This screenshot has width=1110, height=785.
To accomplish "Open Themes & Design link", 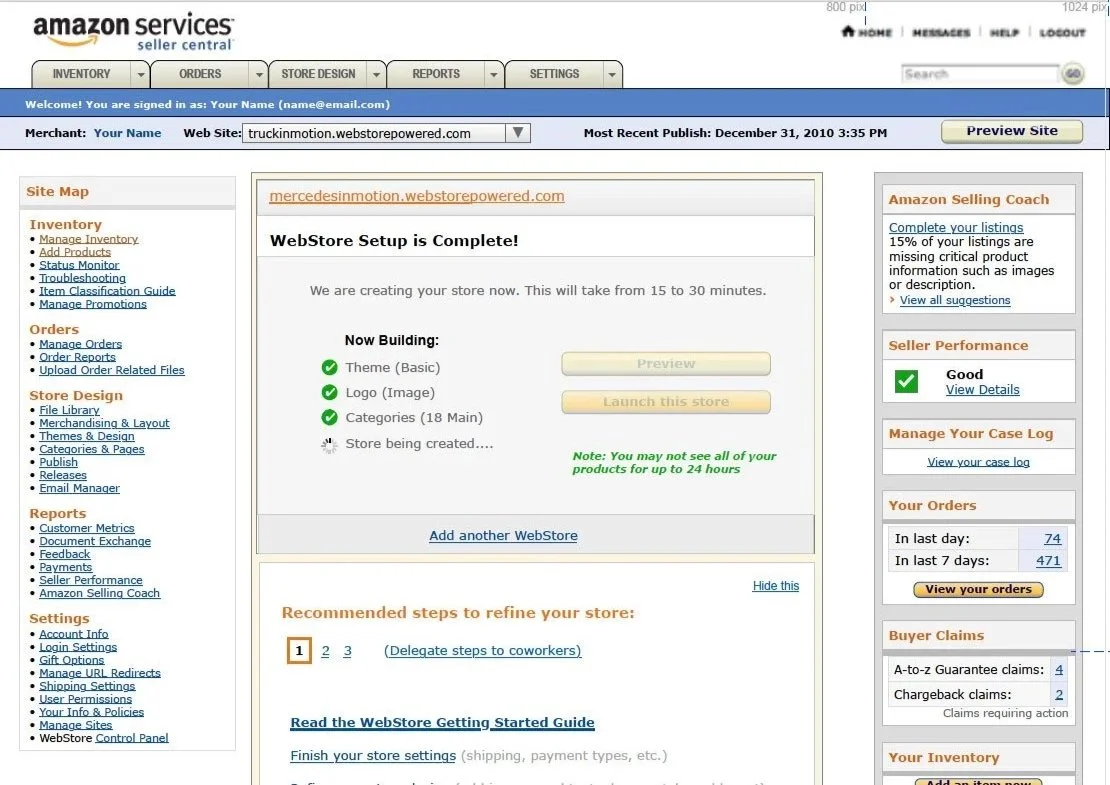I will tap(86, 436).
